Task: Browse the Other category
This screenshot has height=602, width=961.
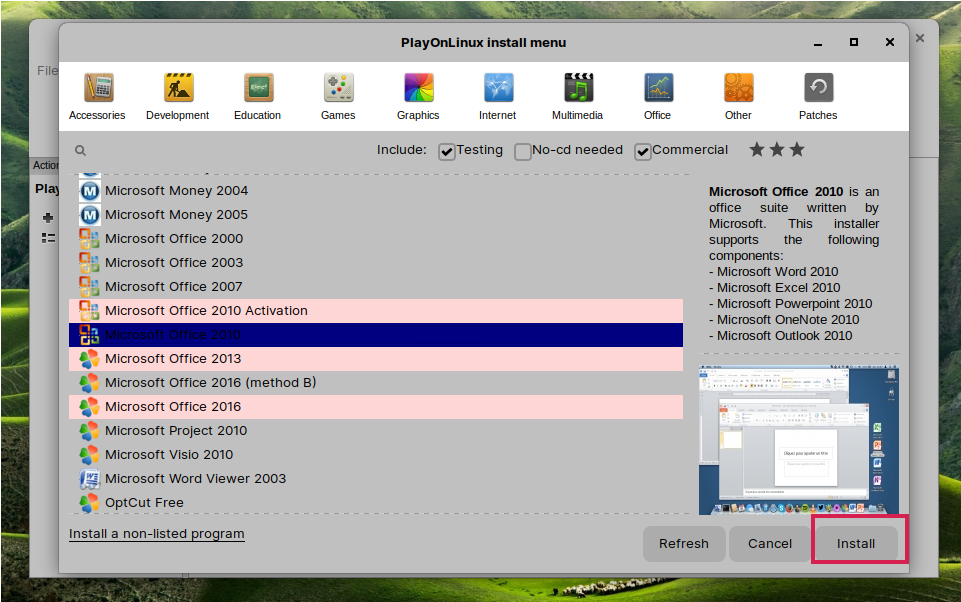Action: pos(738,97)
